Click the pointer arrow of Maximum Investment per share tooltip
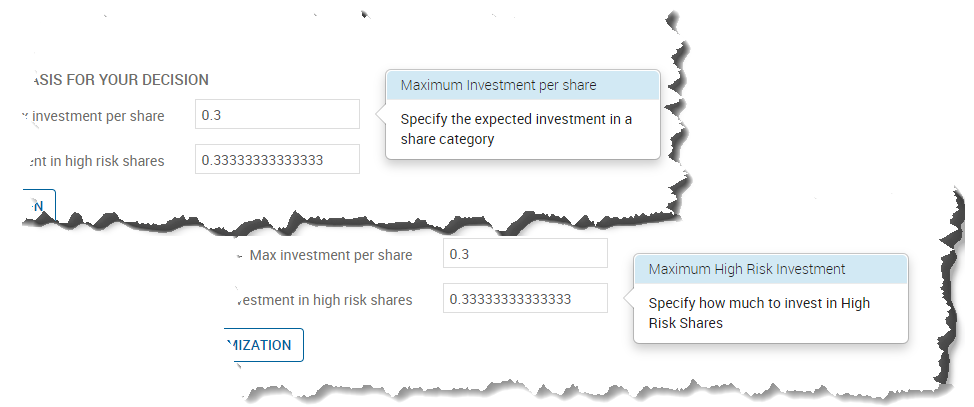This screenshot has width=974, height=407. [381, 114]
